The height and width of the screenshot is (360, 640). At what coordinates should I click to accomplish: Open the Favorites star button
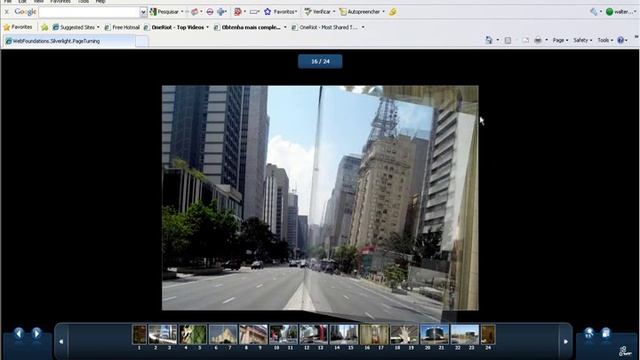click(x=18, y=27)
